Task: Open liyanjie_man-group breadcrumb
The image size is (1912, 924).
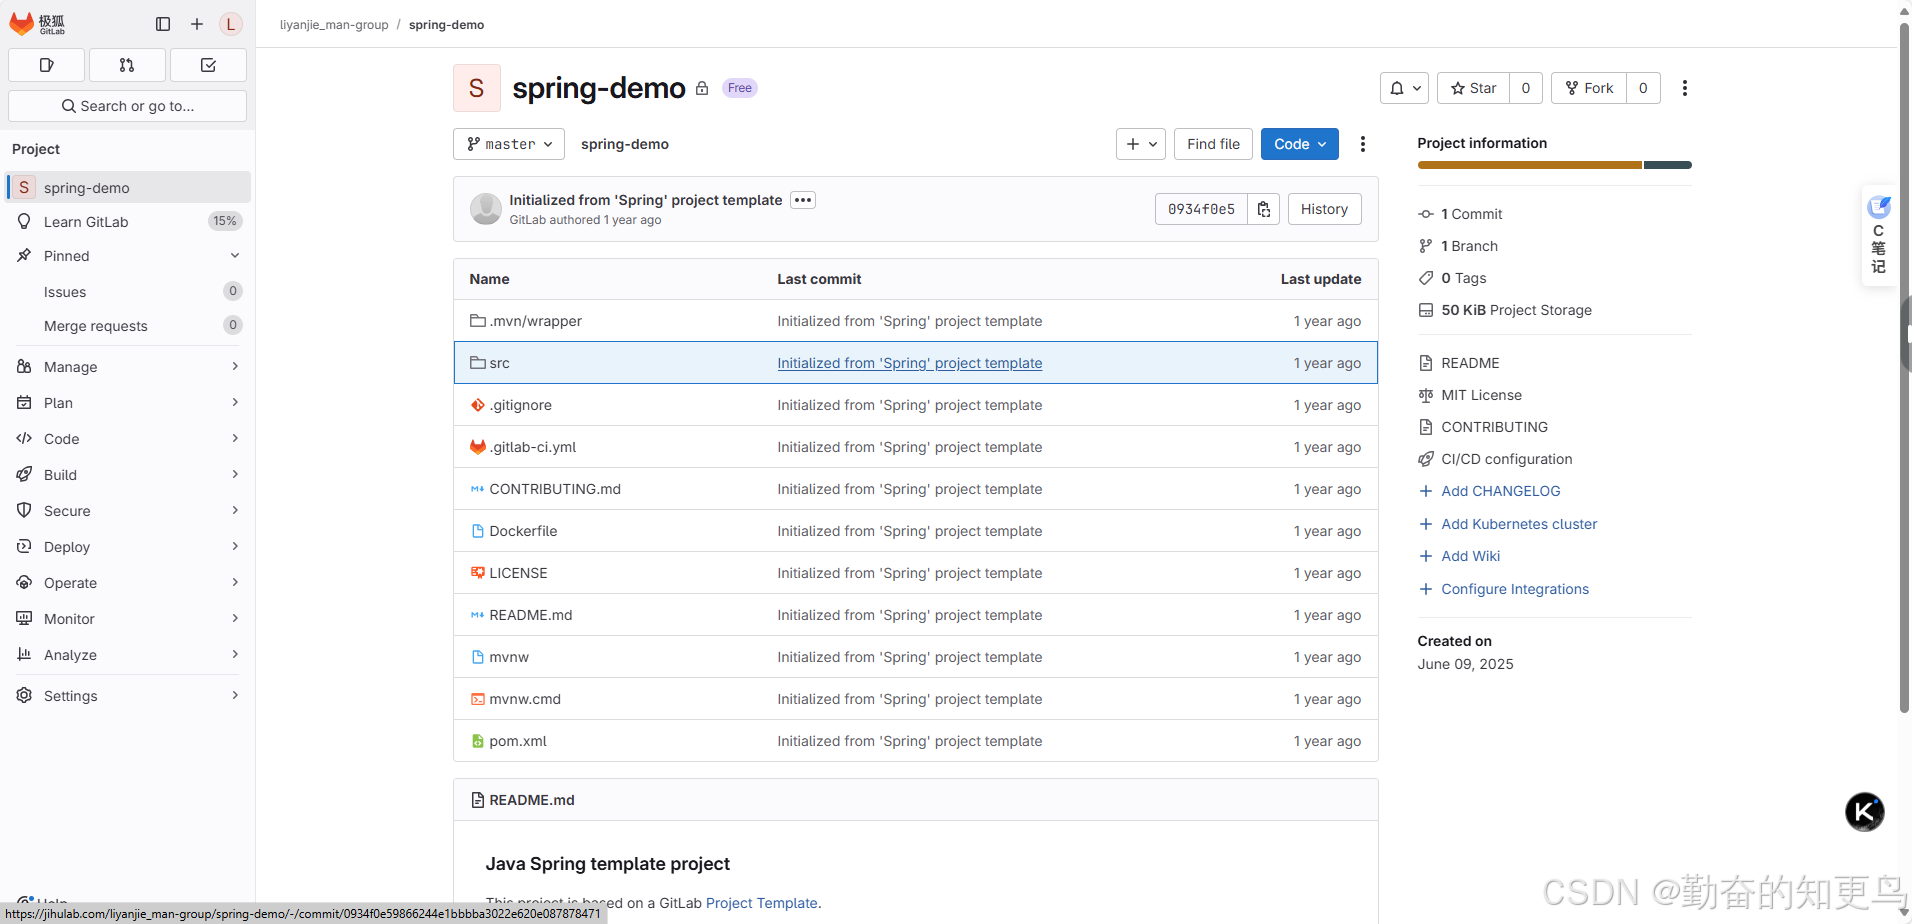Action: click(334, 25)
